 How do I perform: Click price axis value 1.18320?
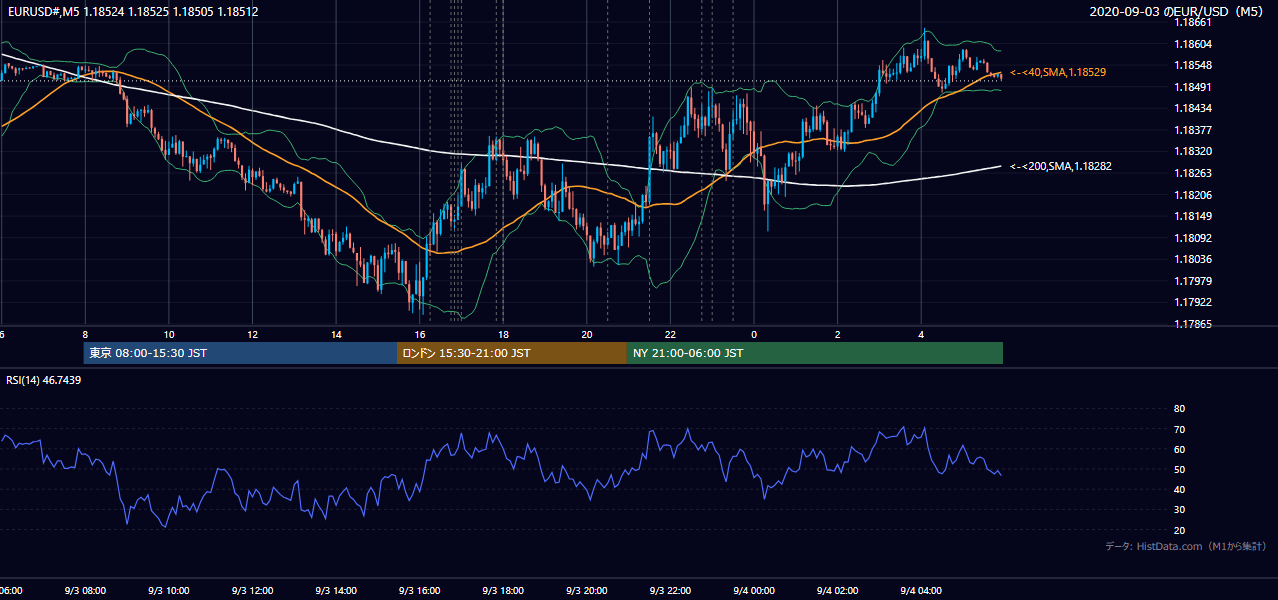(1192, 152)
